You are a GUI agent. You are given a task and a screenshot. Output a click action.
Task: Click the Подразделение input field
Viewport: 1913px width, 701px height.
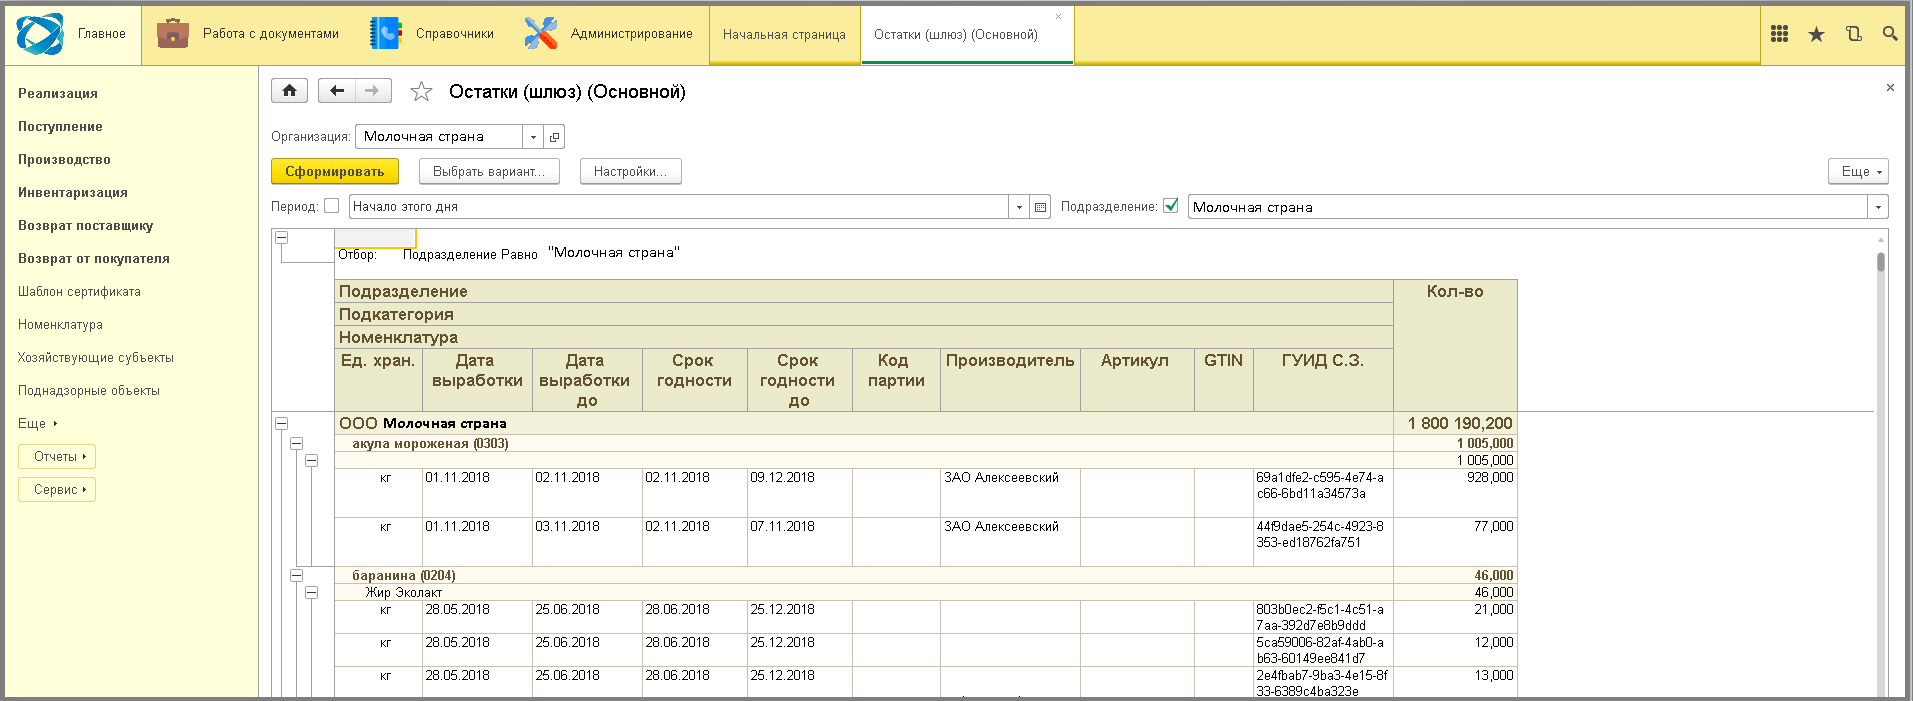(1527, 207)
